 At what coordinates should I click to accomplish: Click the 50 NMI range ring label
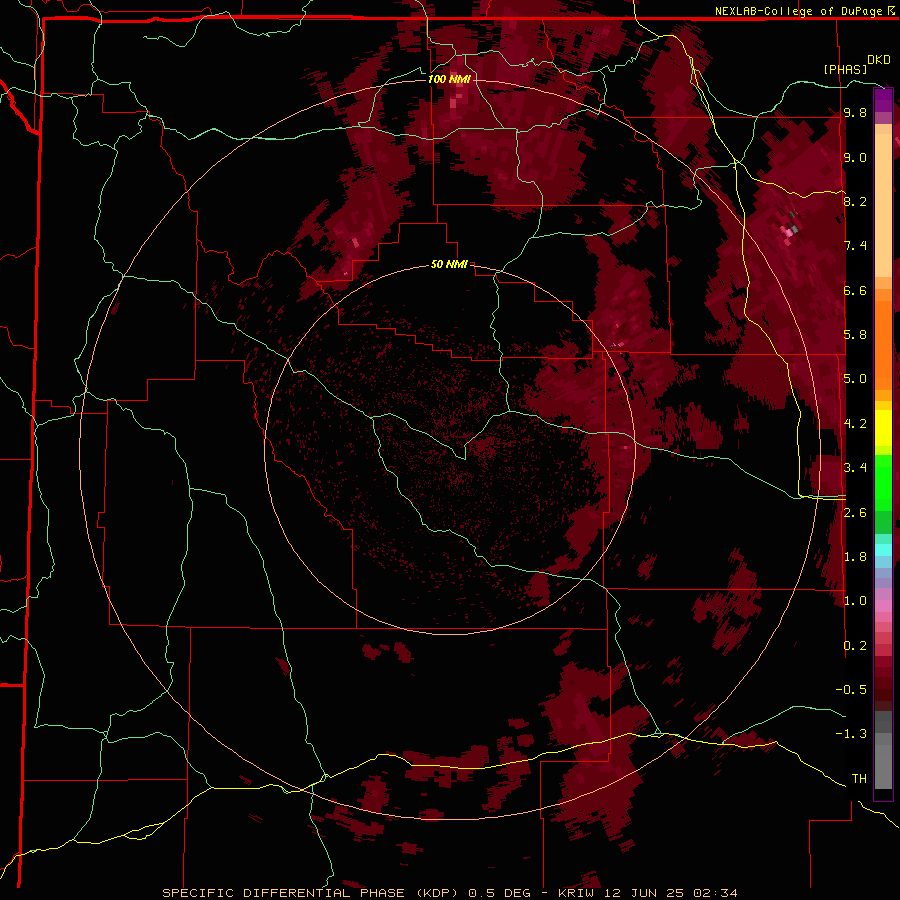(x=449, y=264)
